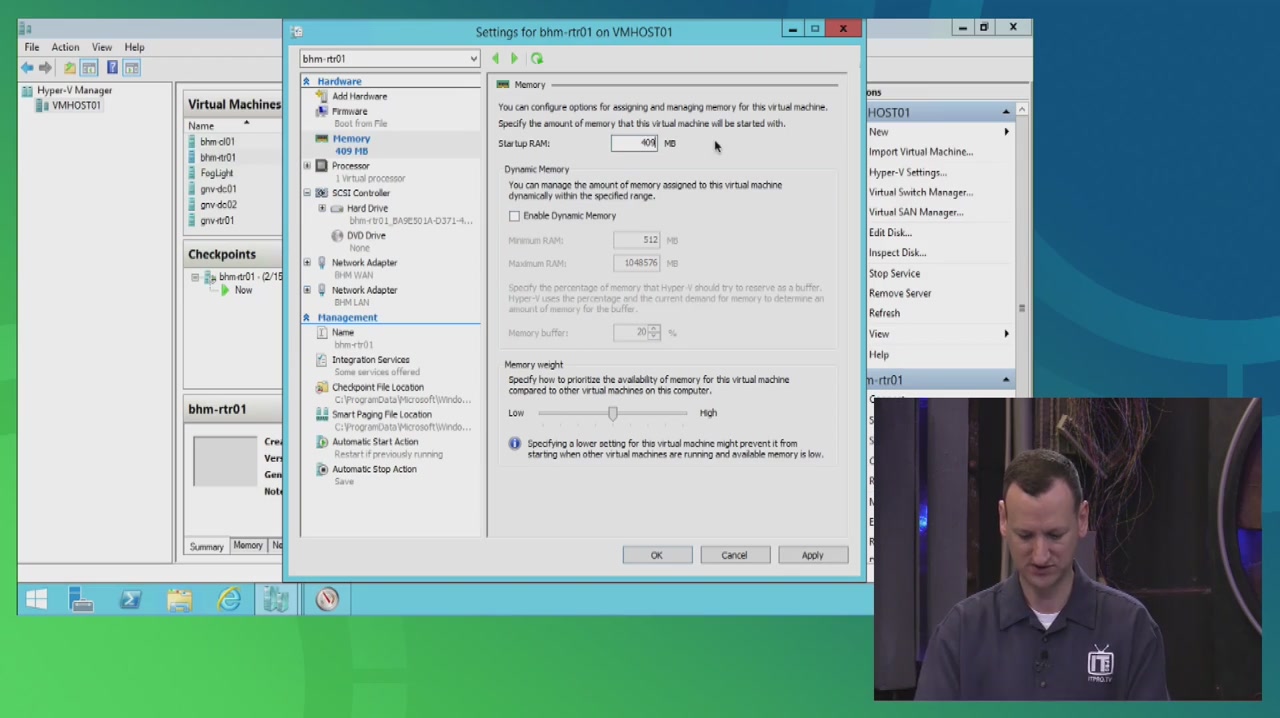Select Network Adapter BHM LAN
This screenshot has width=1280, height=718.
(364, 290)
